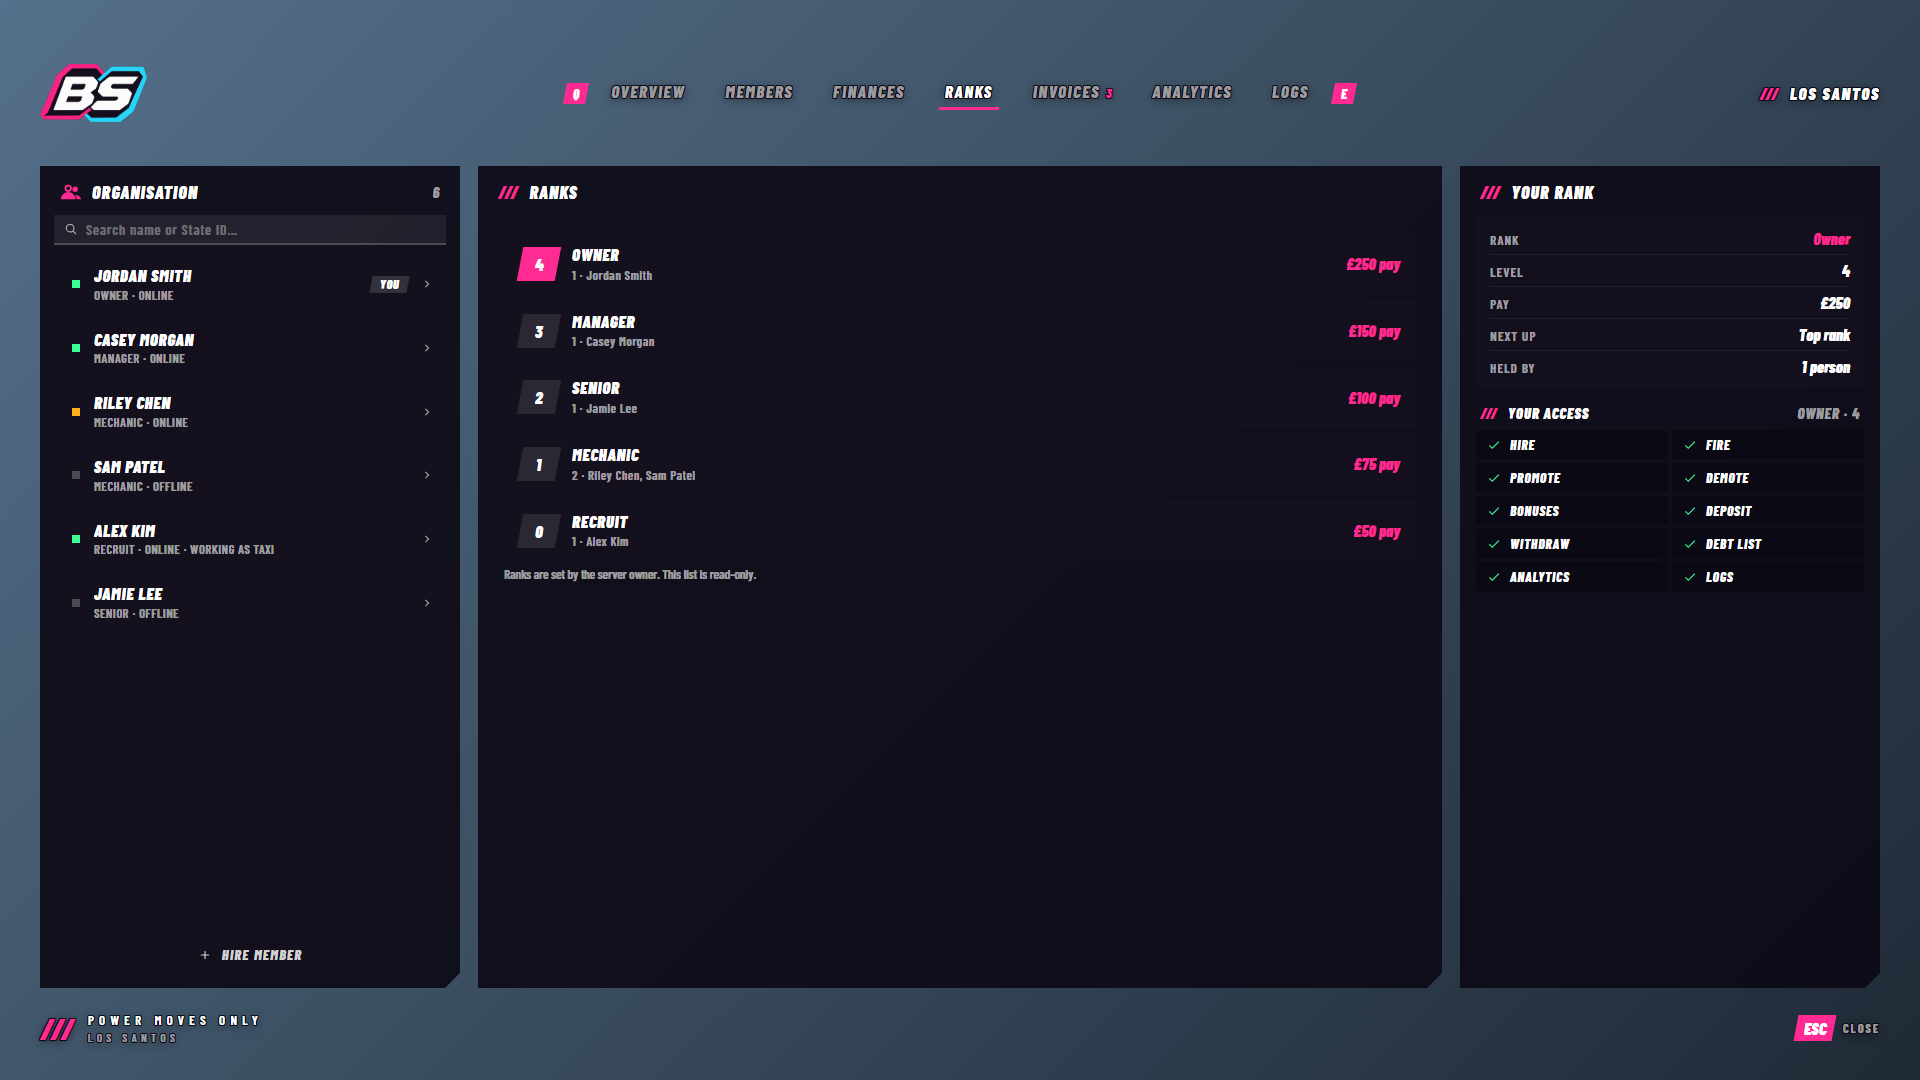Click the Debt List permission checkmark

point(1690,544)
